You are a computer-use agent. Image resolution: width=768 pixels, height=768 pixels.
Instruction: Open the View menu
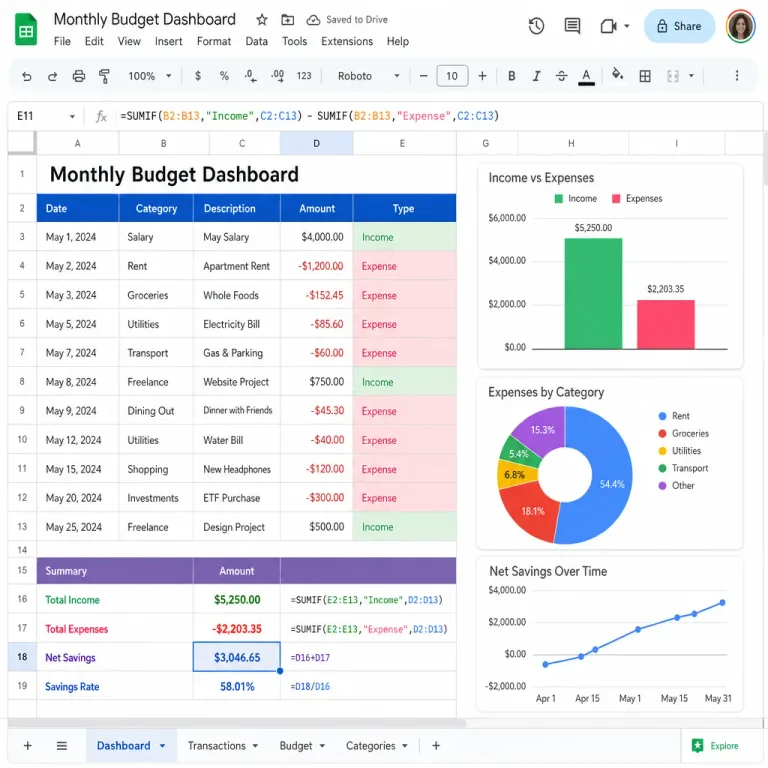(129, 41)
